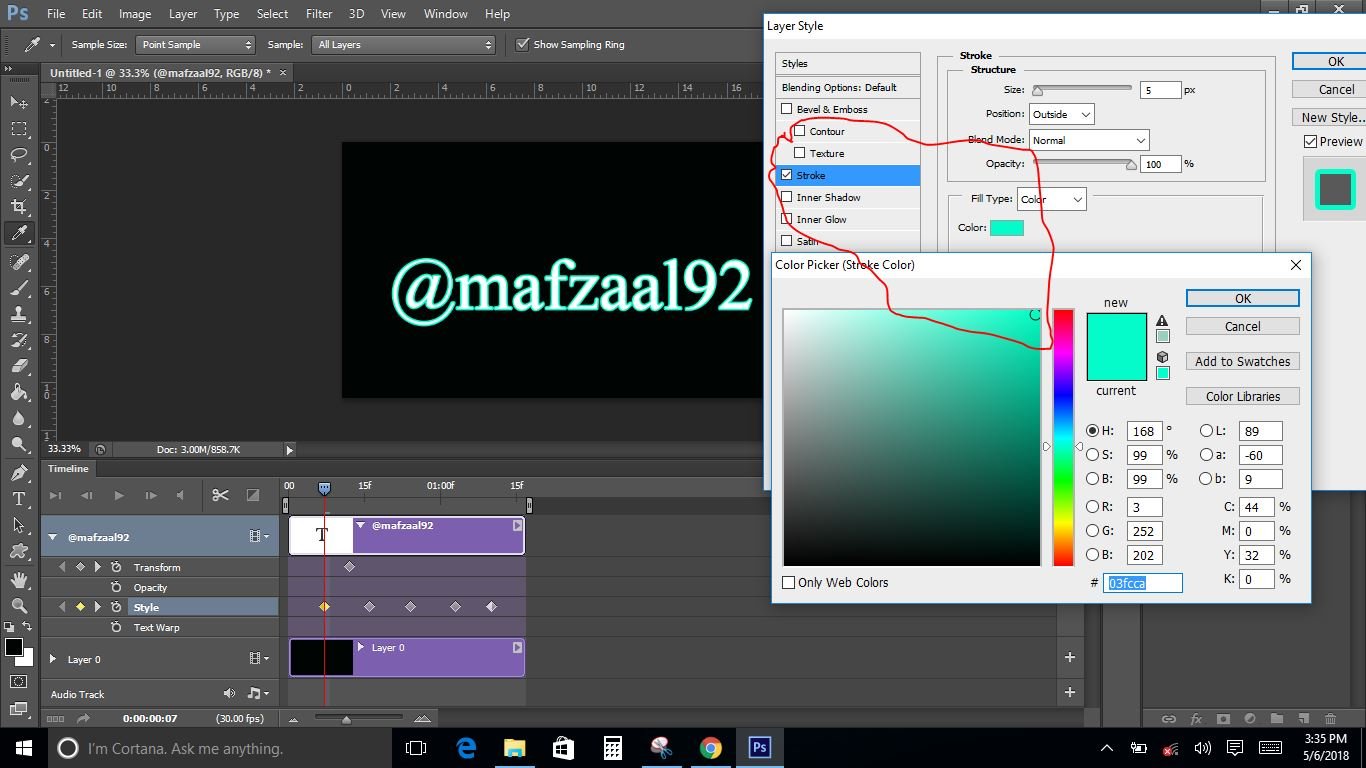The image size is (1366, 768).
Task: Go to first frame of timeline
Action: coord(55,495)
